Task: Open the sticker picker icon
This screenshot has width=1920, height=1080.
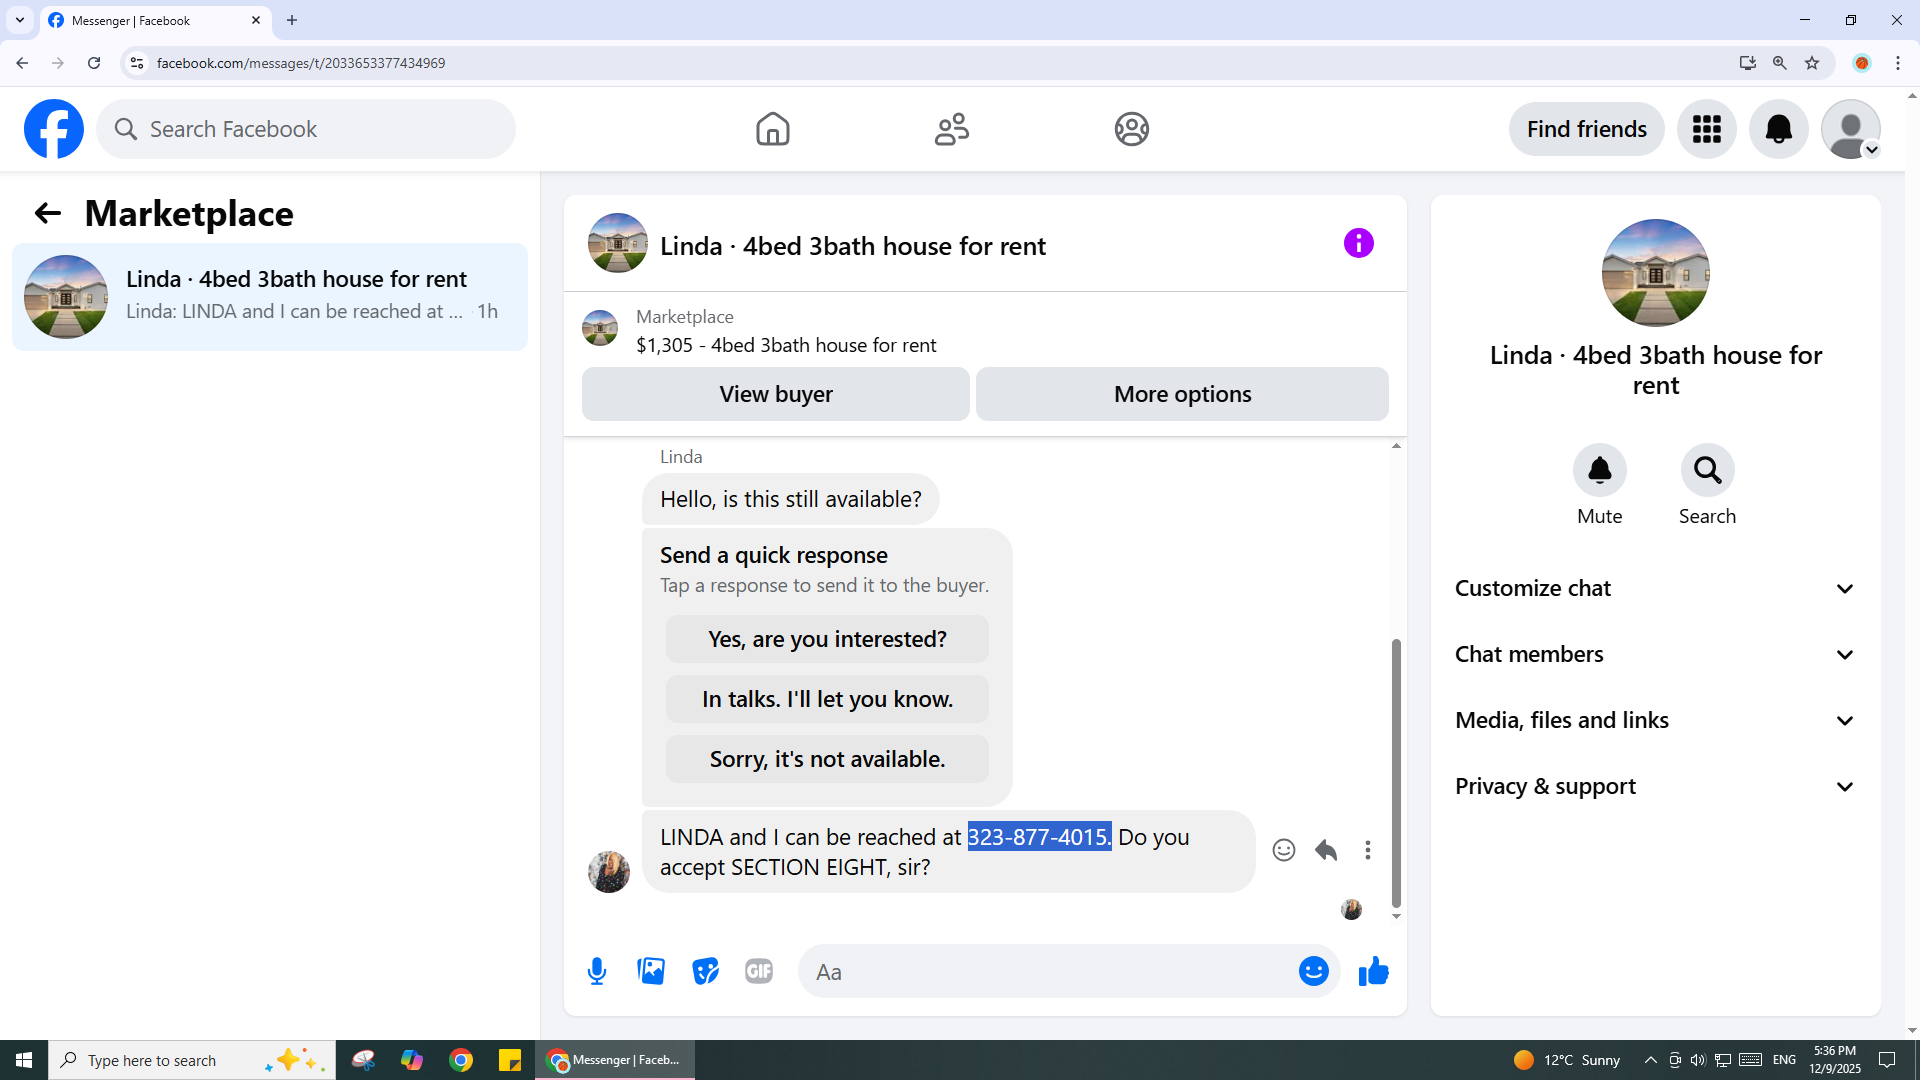Action: 705,971
